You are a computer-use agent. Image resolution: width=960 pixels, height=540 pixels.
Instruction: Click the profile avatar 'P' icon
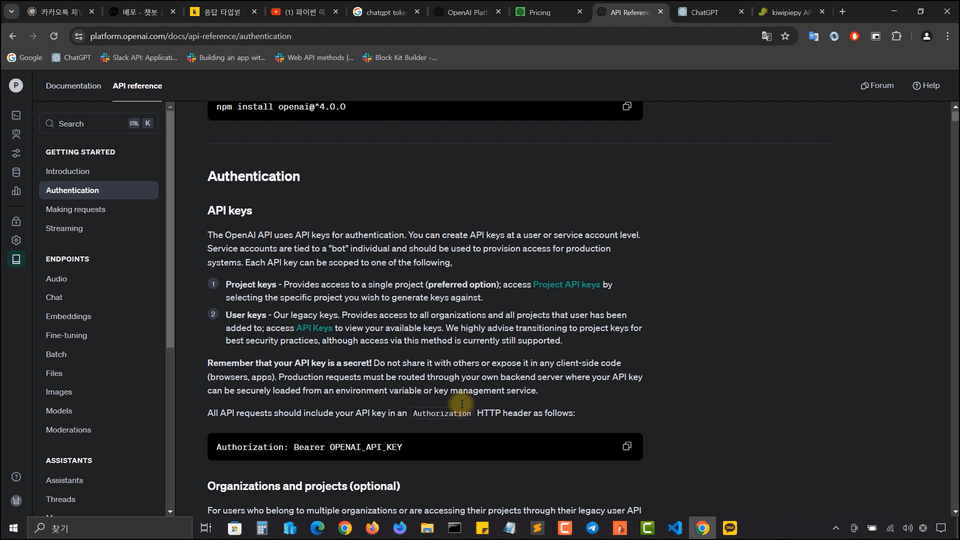16,86
